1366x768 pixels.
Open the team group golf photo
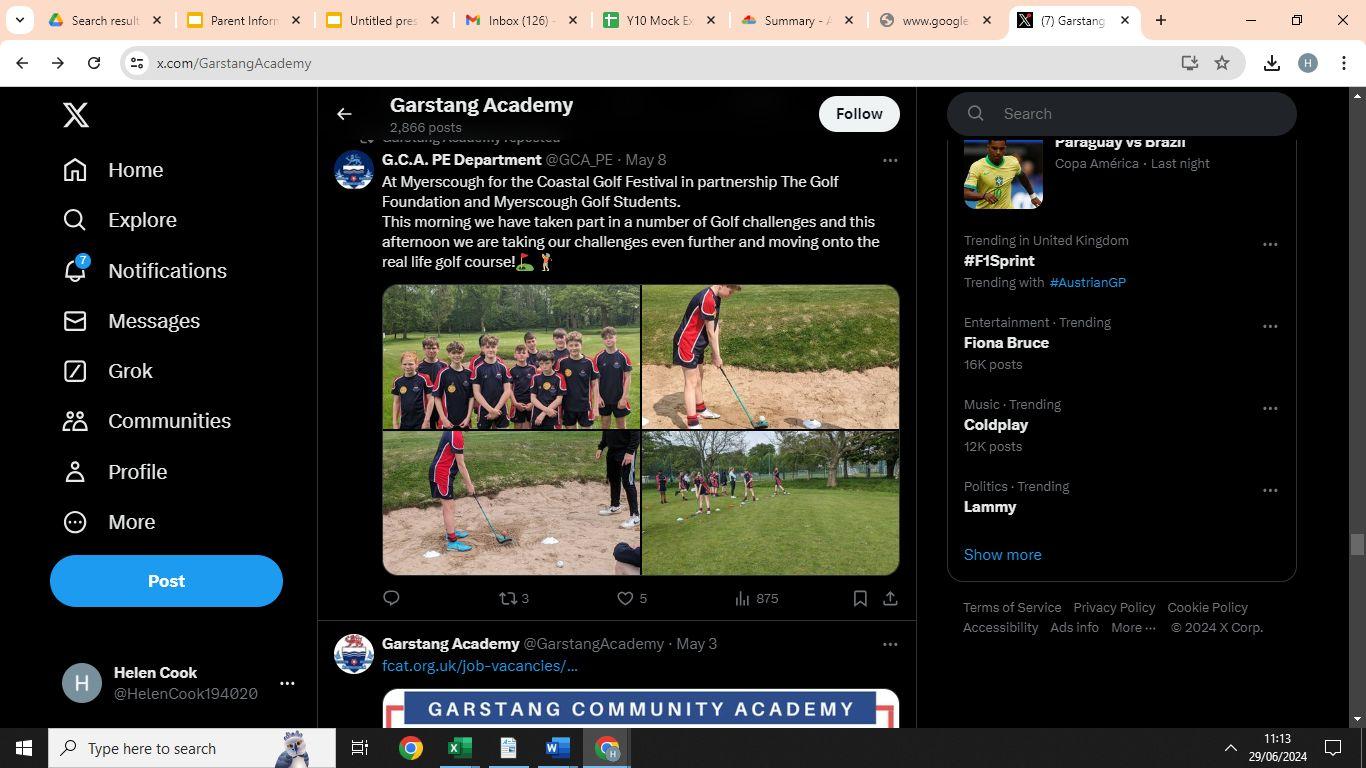click(x=511, y=357)
